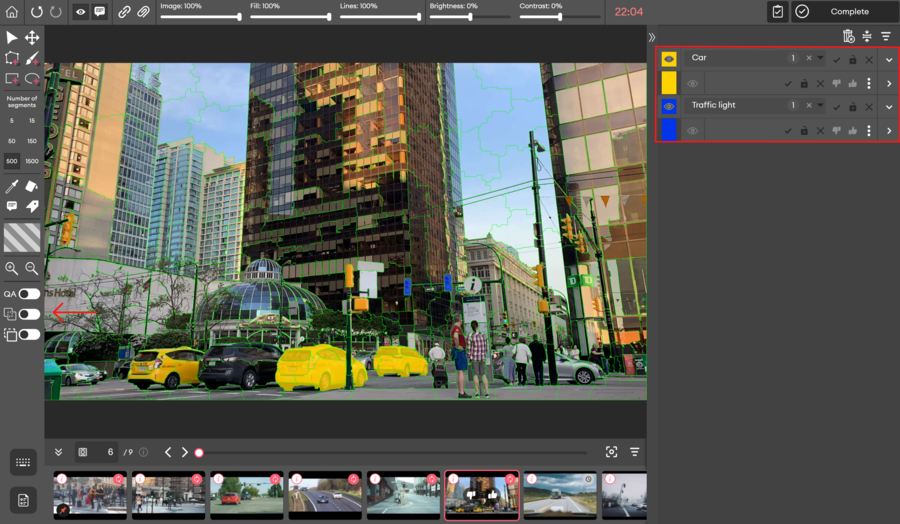Screen dimensions: 900x524
Task: Adjust the Image opacity slider
Action: tap(200, 17)
